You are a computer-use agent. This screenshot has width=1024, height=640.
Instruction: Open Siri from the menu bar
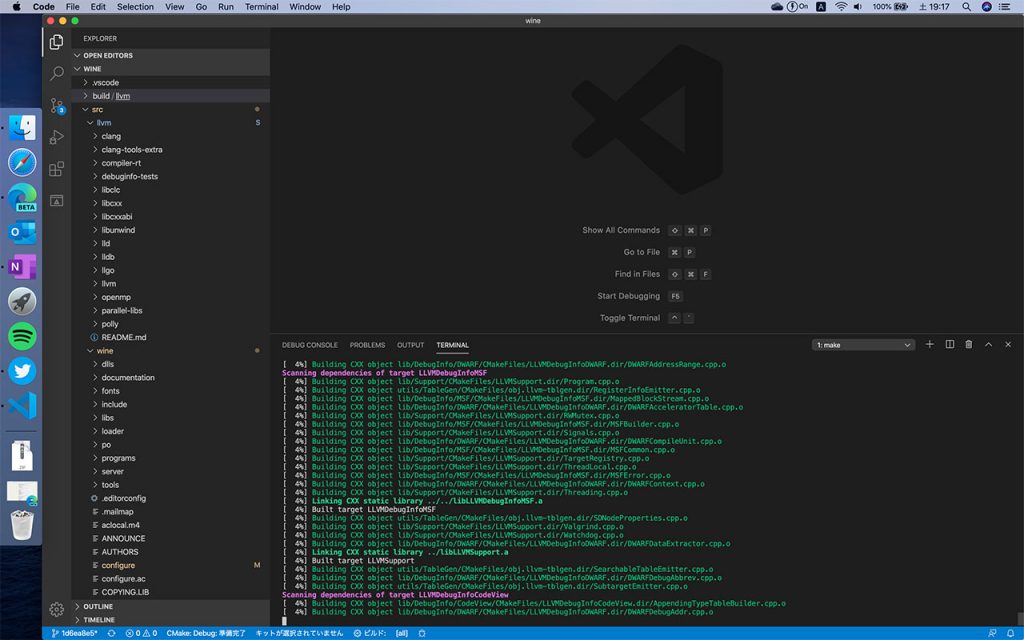coord(986,7)
